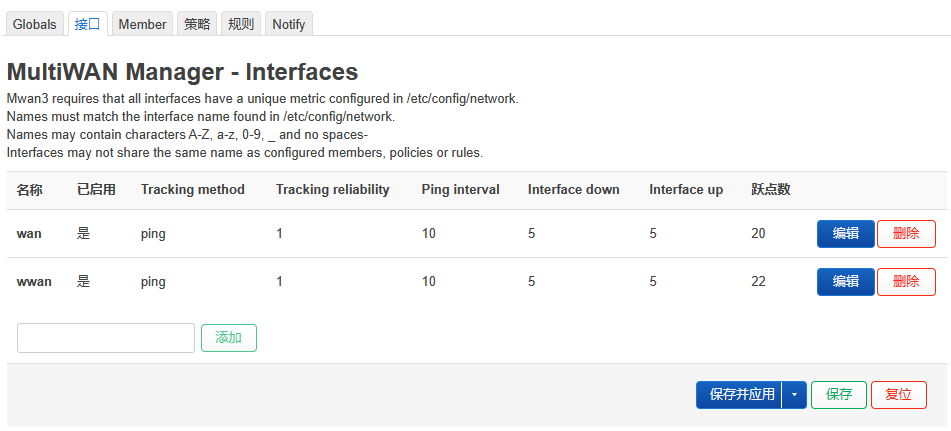
Task: Click 删除 button for wan interface
Action: click(906, 234)
